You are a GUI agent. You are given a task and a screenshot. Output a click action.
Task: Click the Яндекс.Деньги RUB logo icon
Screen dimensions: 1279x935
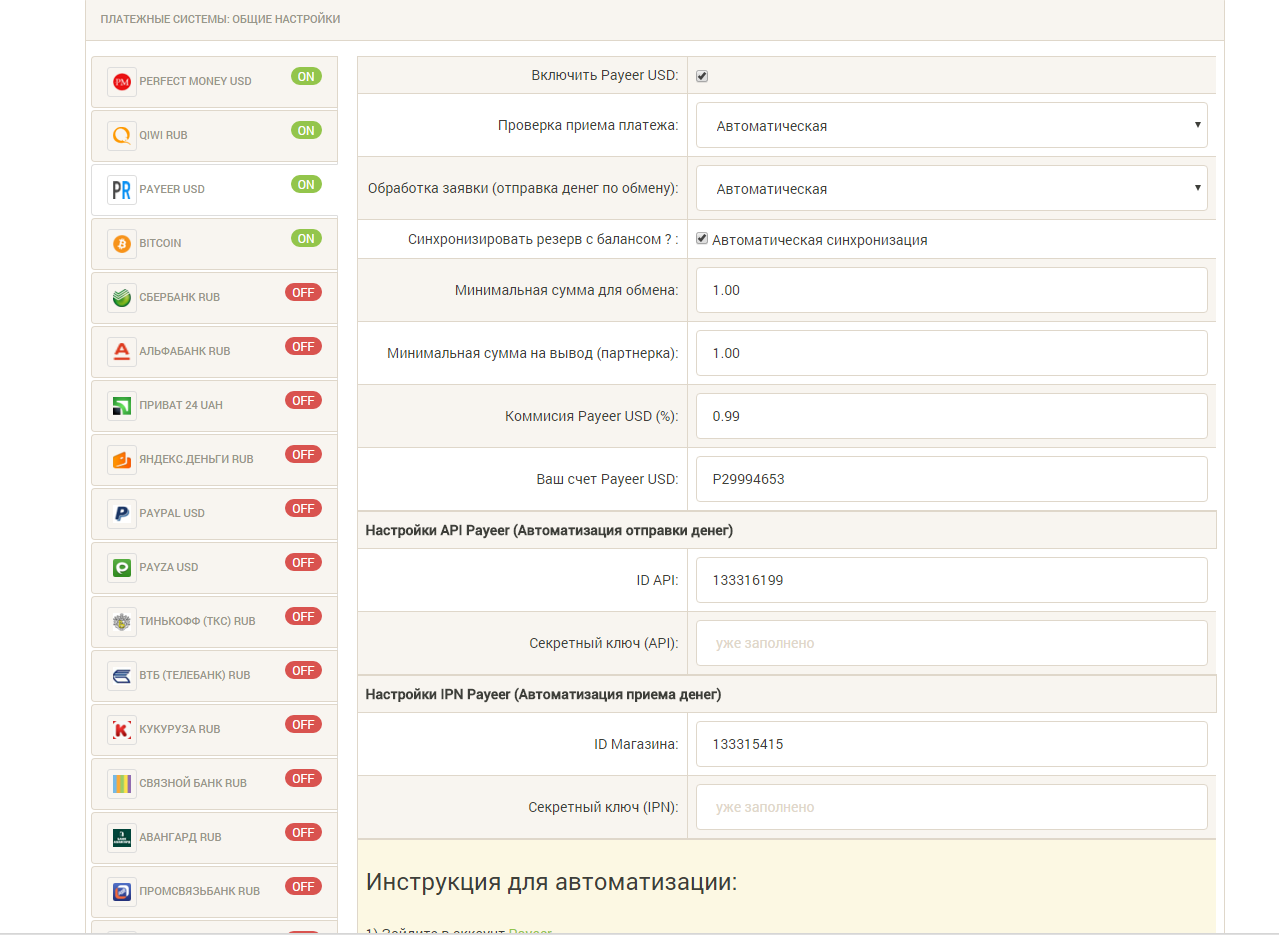pyautogui.click(x=122, y=460)
